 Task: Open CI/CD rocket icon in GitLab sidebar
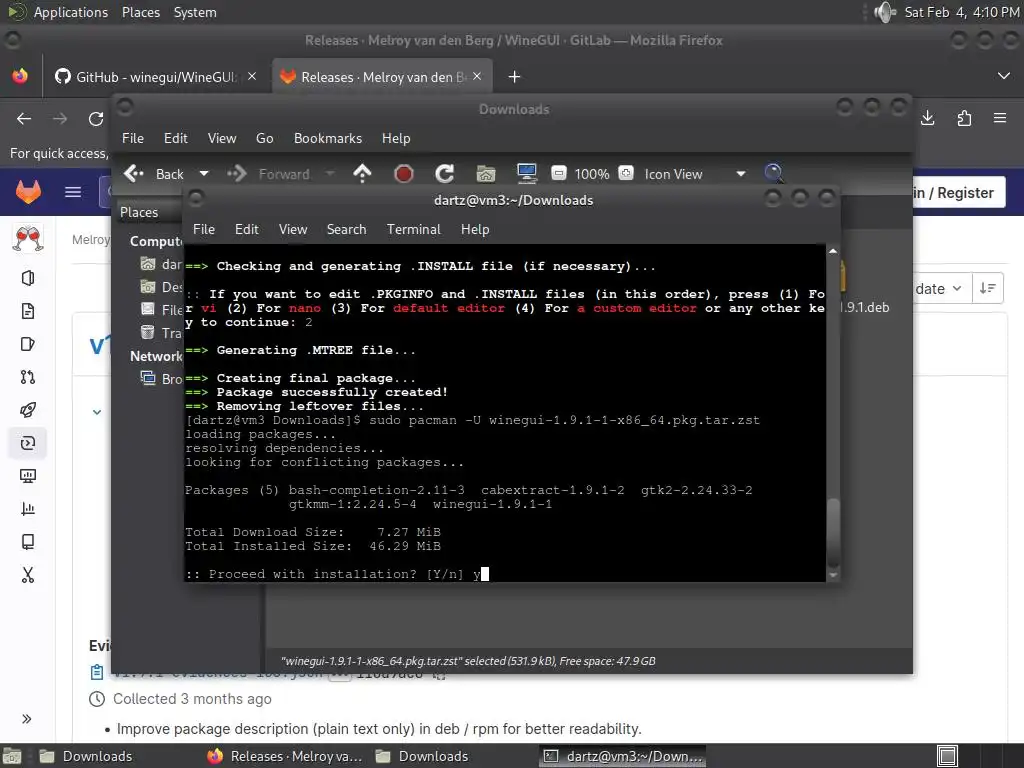tap(27, 410)
